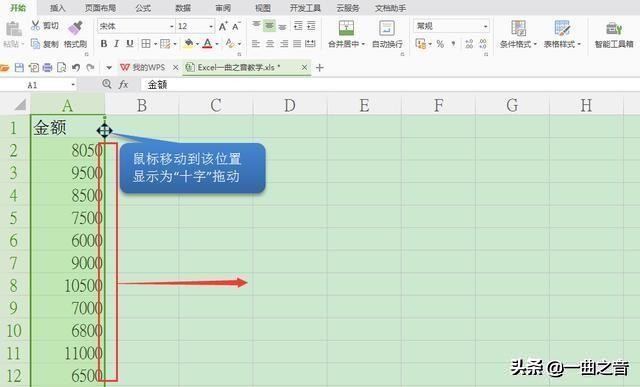
Task: Click the Wrap Text (自动换行) button
Action: (387, 34)
